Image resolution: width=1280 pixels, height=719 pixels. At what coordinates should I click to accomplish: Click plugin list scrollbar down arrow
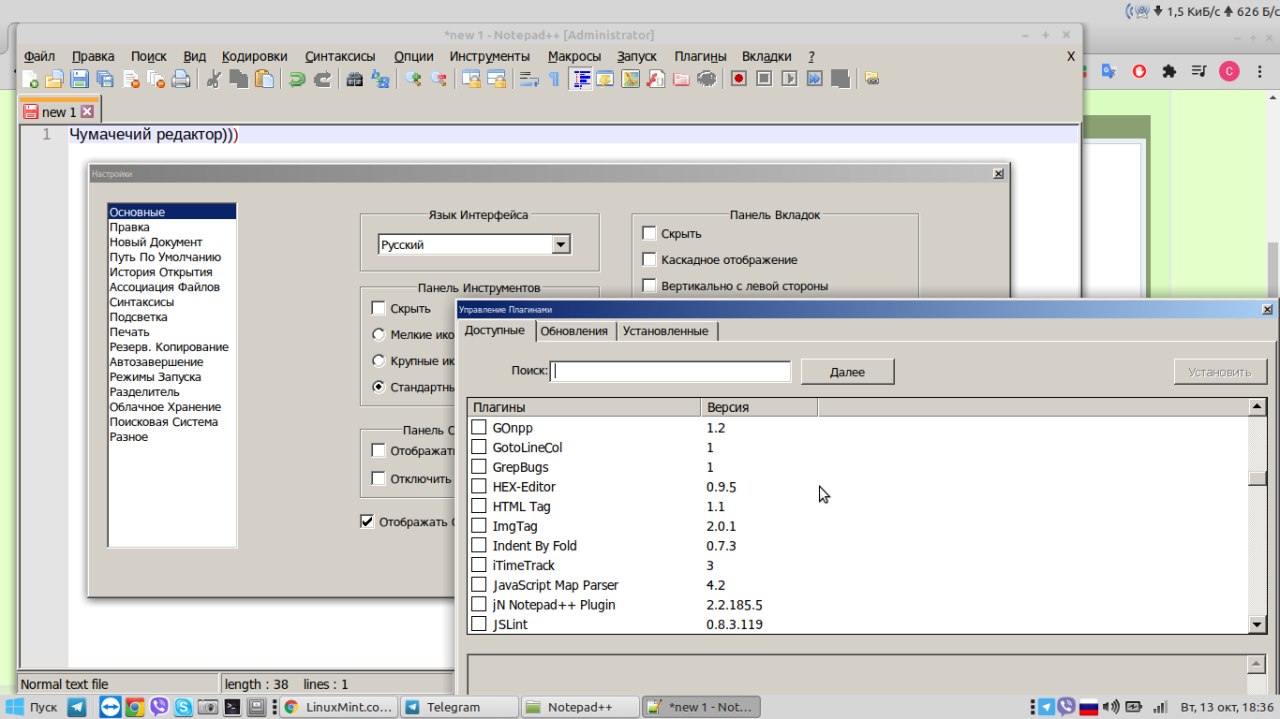(1258, 624)
